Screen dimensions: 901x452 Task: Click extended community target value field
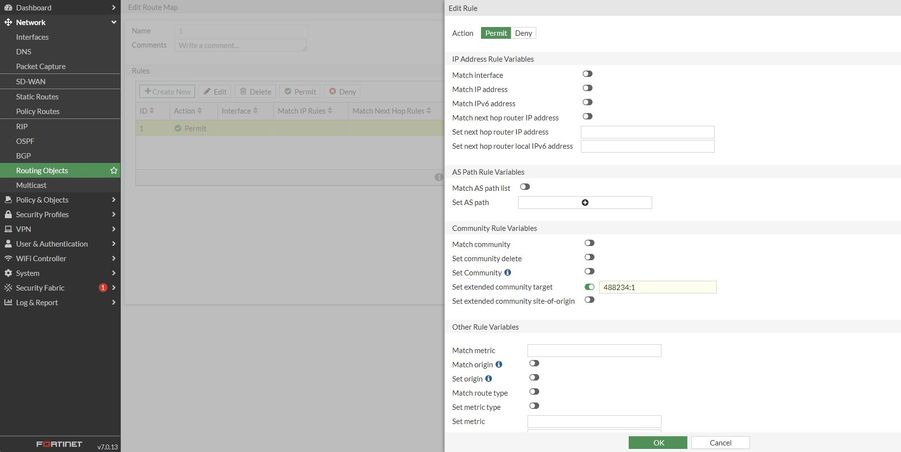pos(658,287)
